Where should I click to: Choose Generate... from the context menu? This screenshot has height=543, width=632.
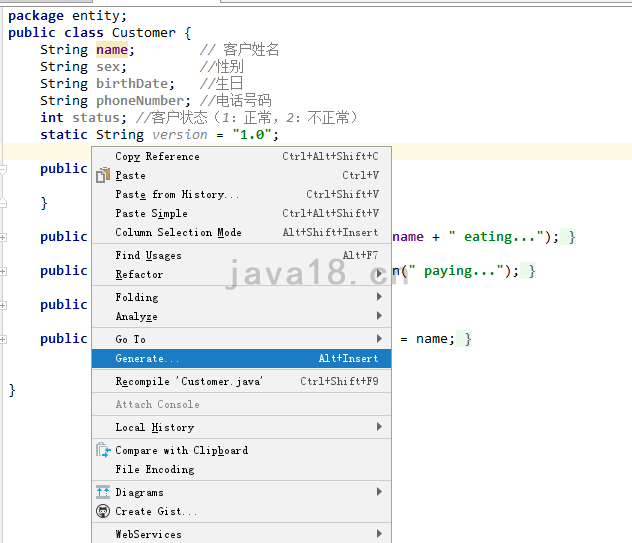[147, 358]
